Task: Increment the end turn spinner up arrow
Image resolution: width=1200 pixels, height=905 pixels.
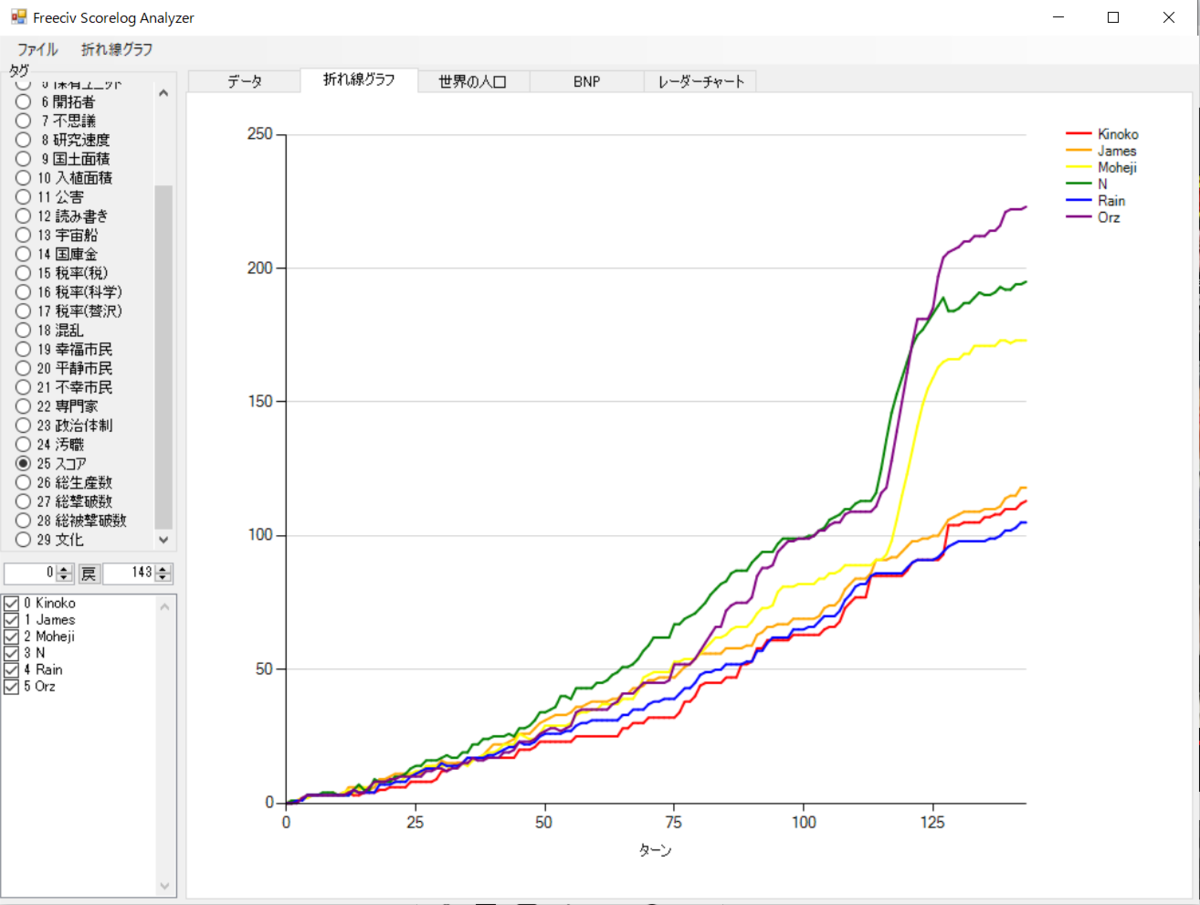Action: coord(164,569)
